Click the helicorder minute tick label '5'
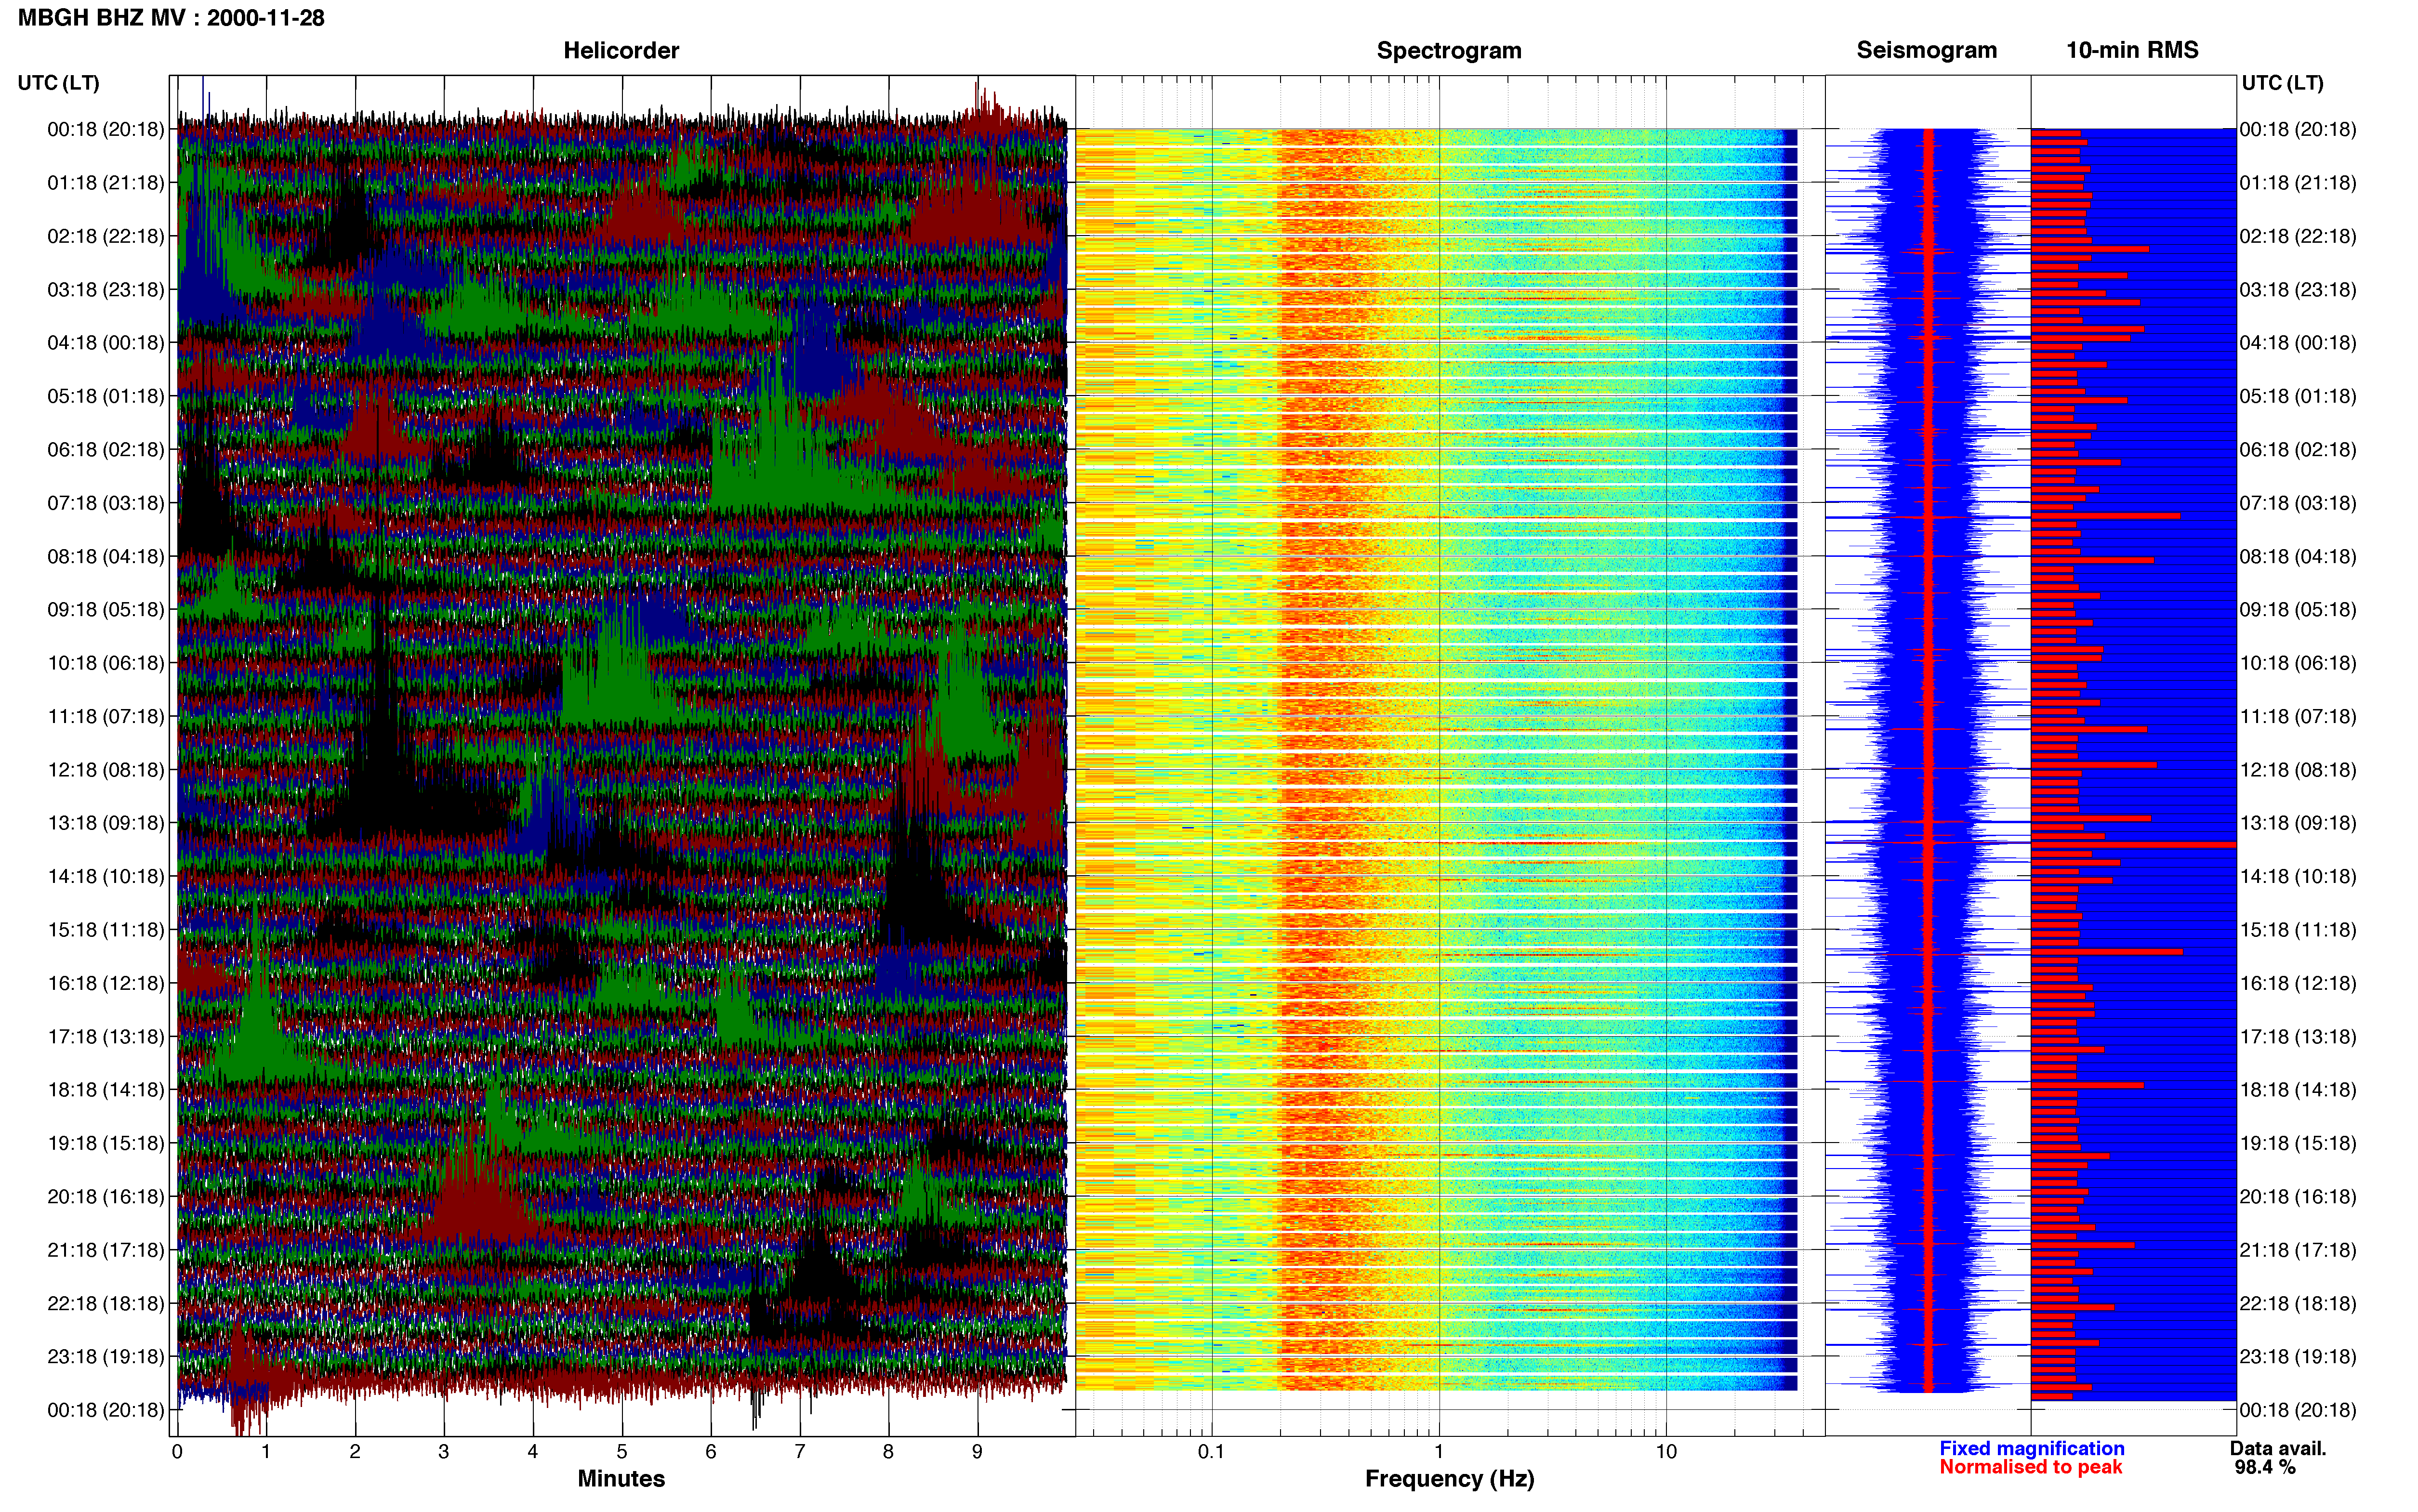 coord(621,1452)
